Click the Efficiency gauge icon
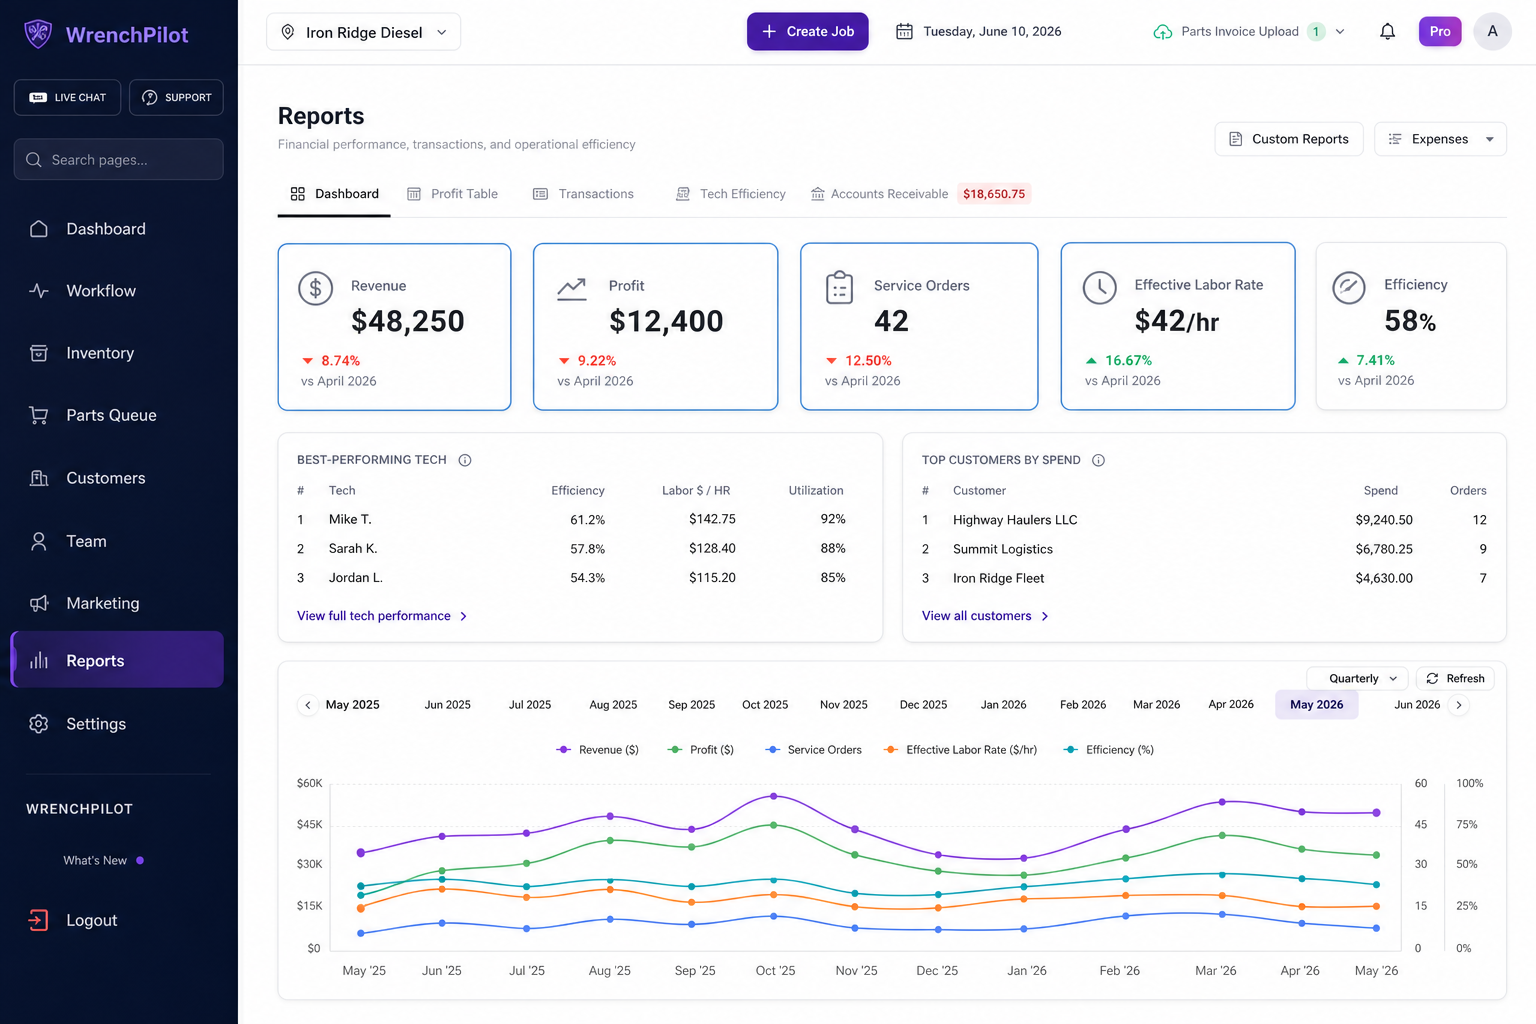The height and width of the screenshot is (1024, 1536). pyautogui.click(x=1349, y=288)
